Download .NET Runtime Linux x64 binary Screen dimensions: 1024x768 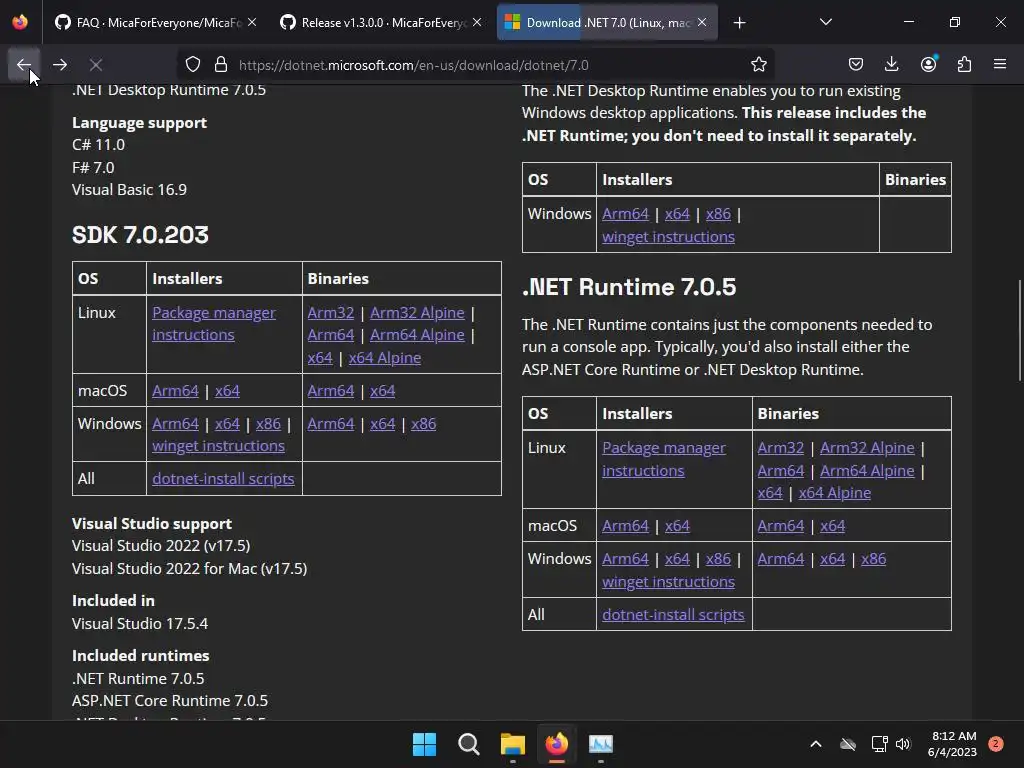point(770,493)
